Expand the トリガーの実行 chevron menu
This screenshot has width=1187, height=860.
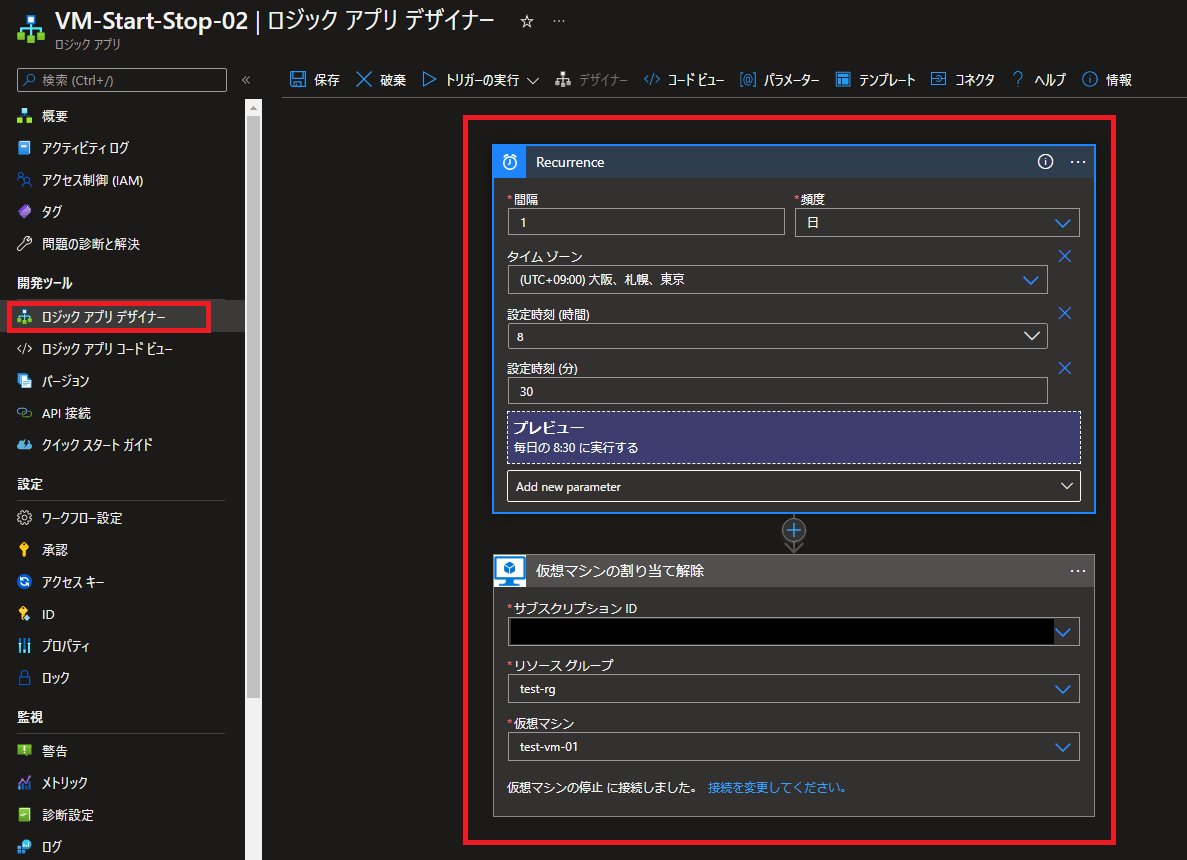[533, 80]
